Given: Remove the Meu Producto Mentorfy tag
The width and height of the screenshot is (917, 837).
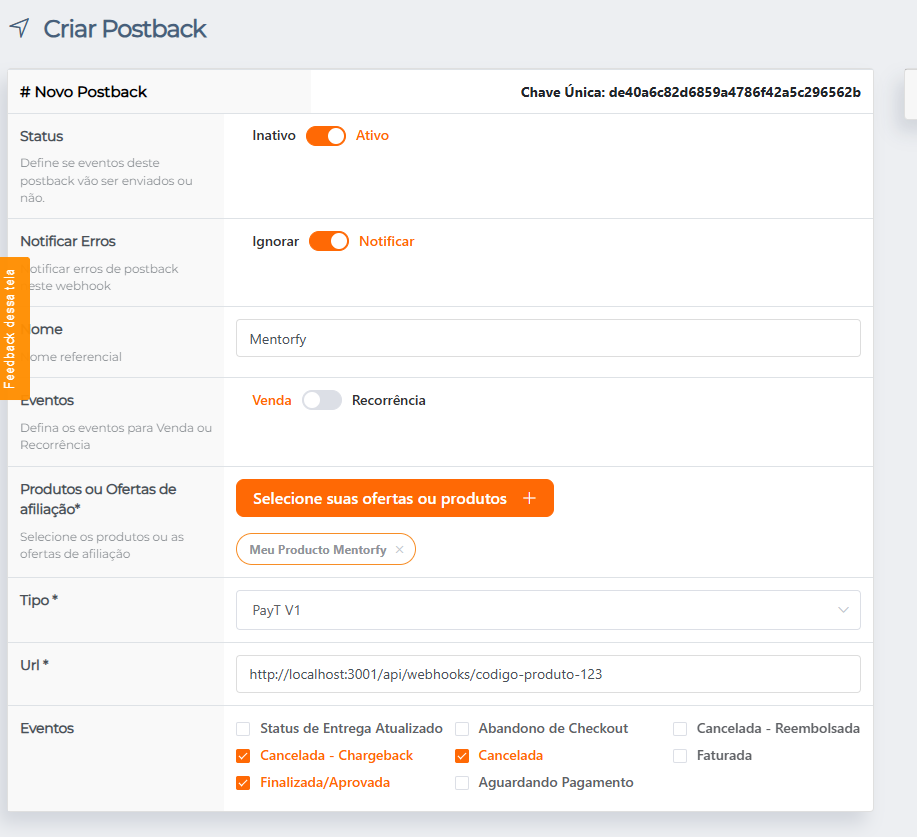Looking at the screenshot, I should tap(399, 549).
